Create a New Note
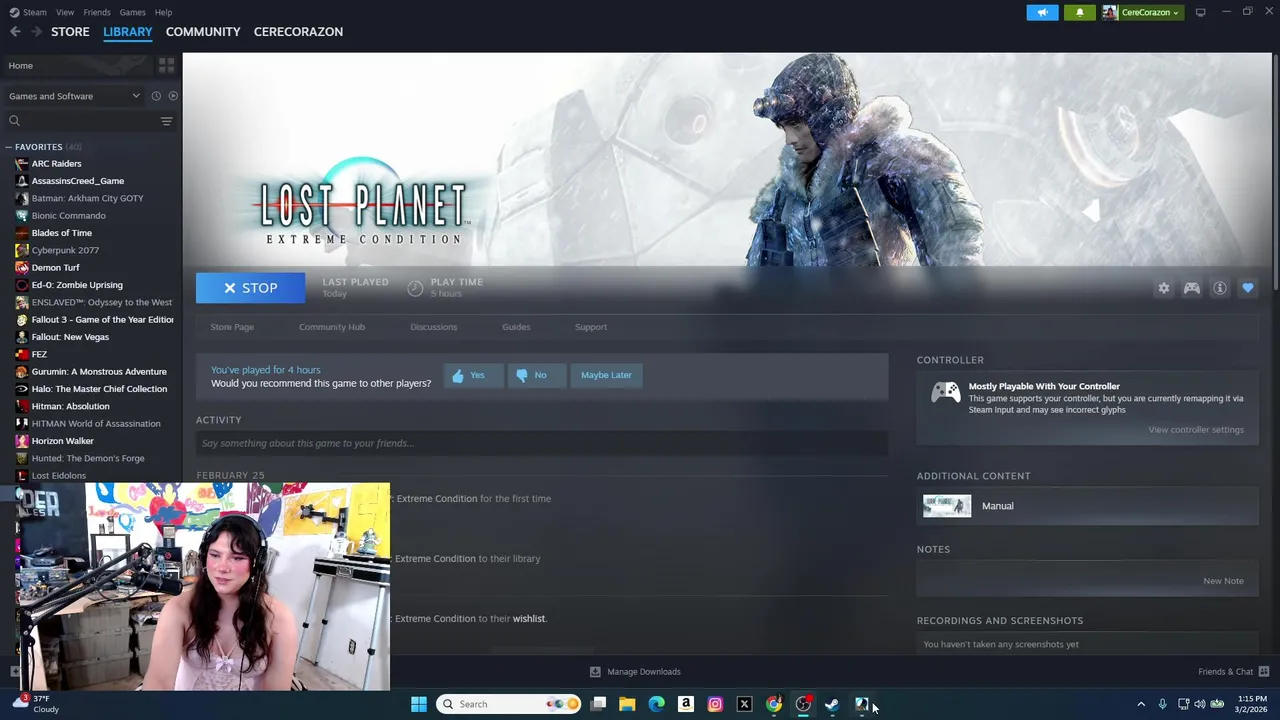The height and width of the screenshot is (720, 1280). click(1223, 581)
